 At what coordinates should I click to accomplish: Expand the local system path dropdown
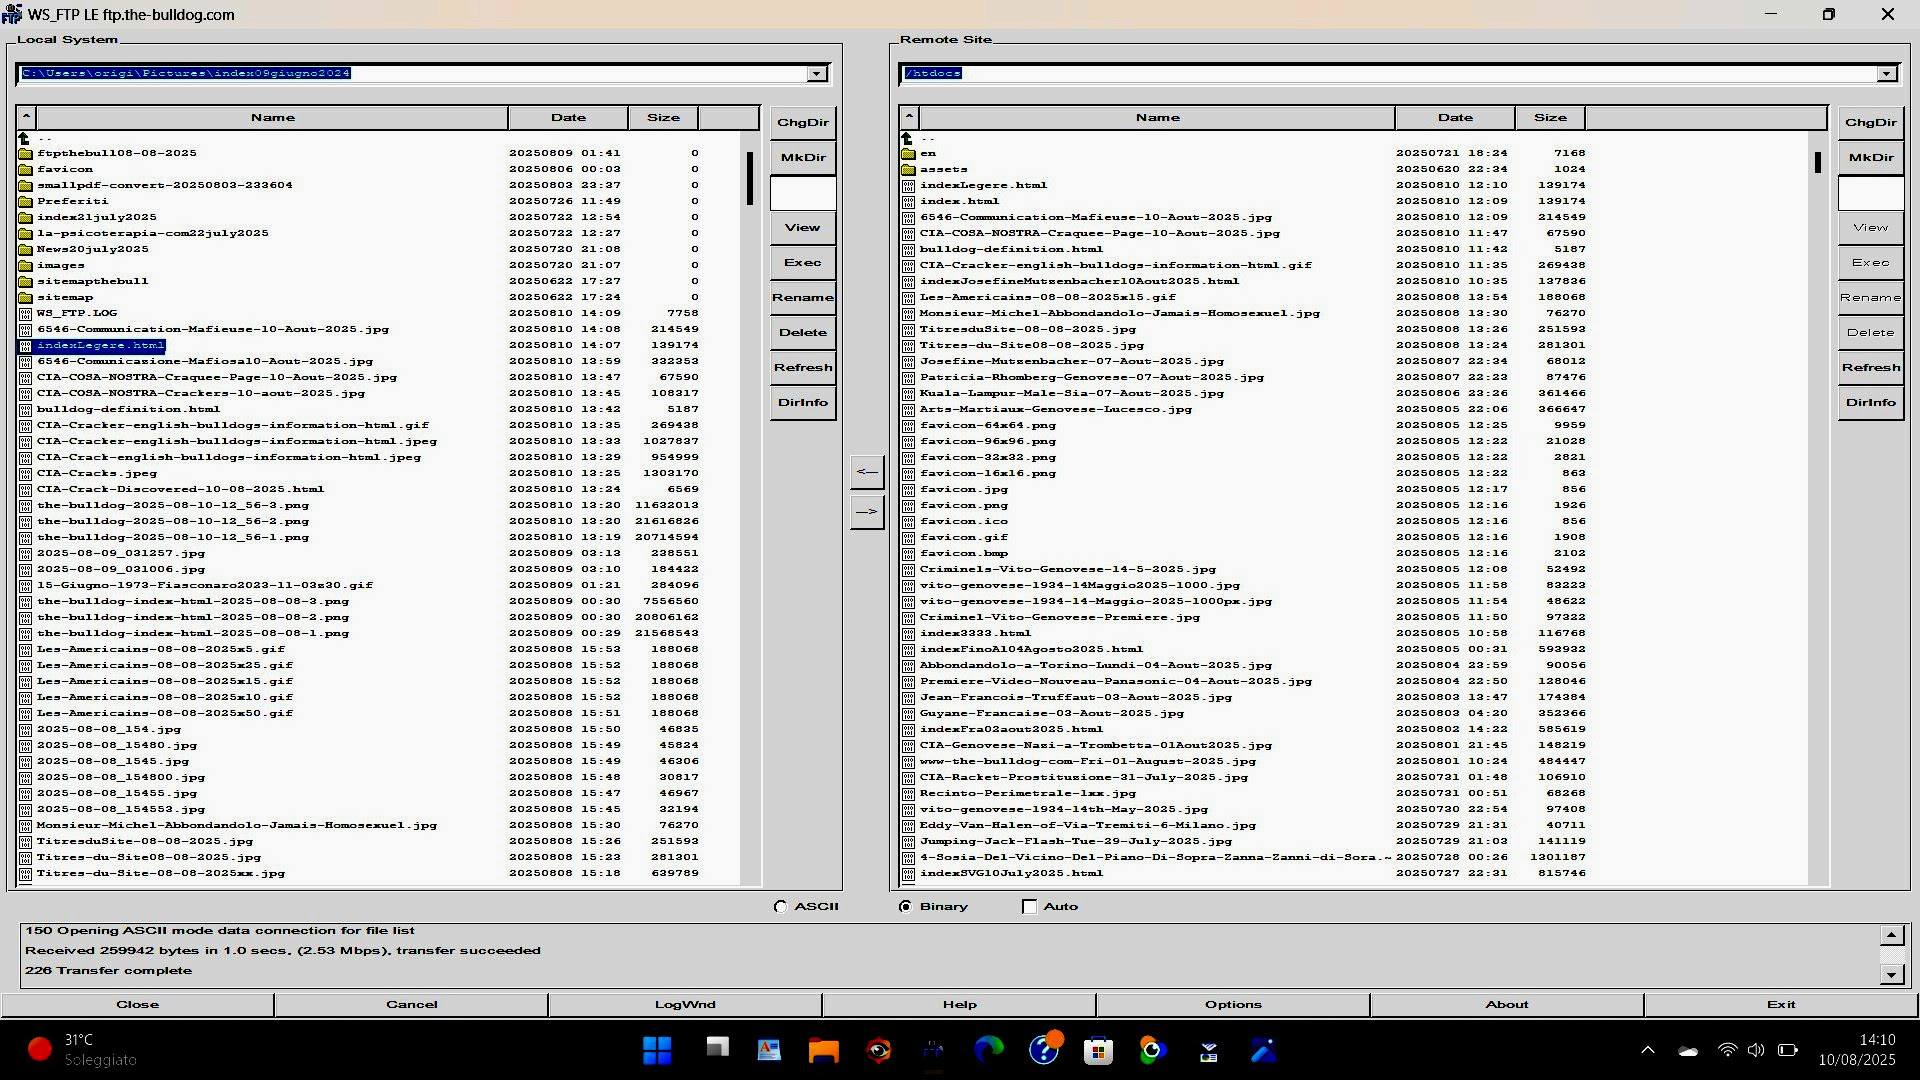click(817, 73)
